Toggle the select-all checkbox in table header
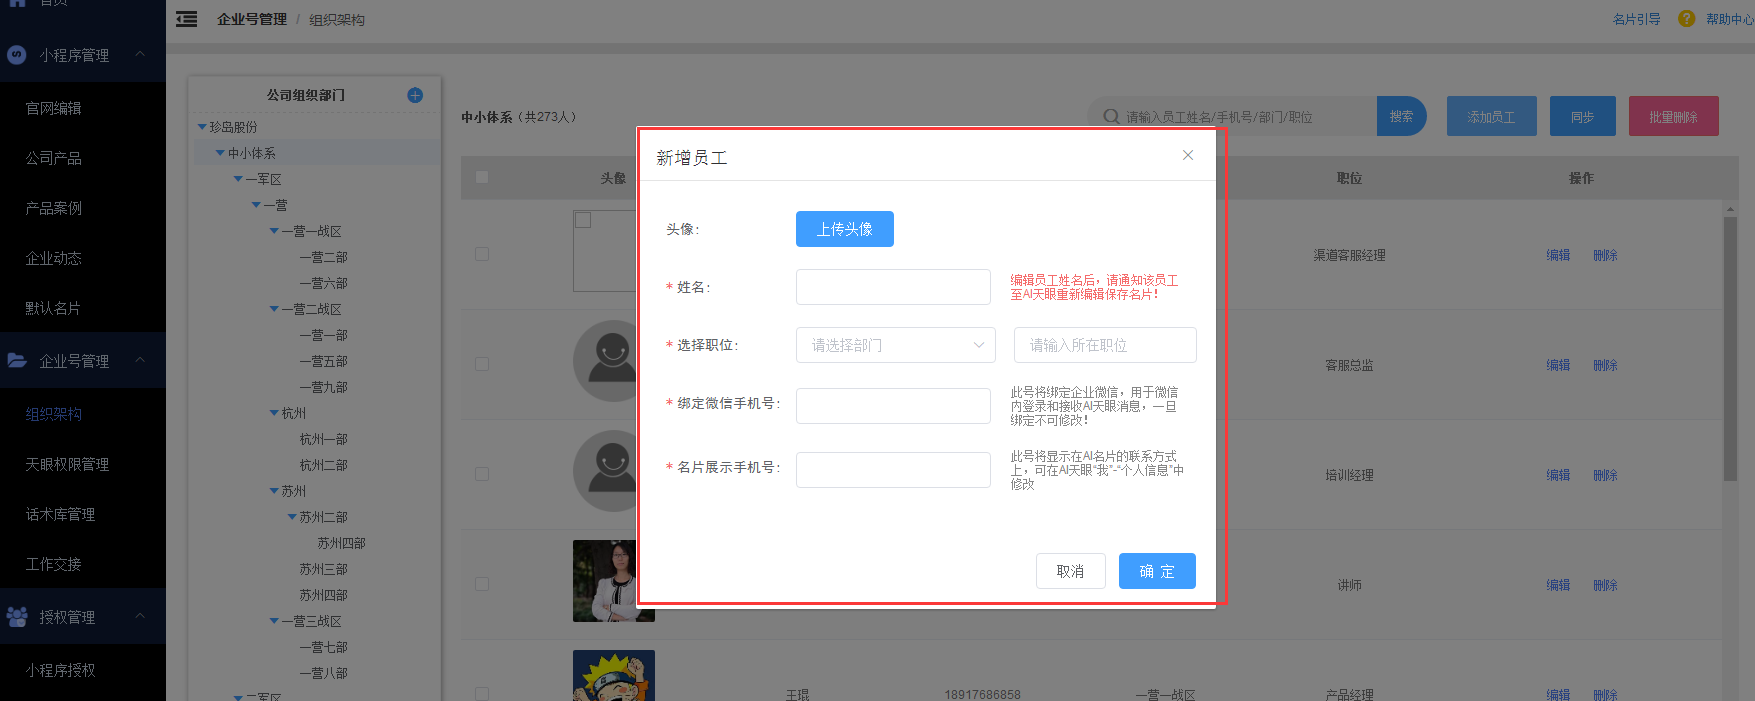The height and width of the screenshot is (701, 1755). [x=482, y=178]
